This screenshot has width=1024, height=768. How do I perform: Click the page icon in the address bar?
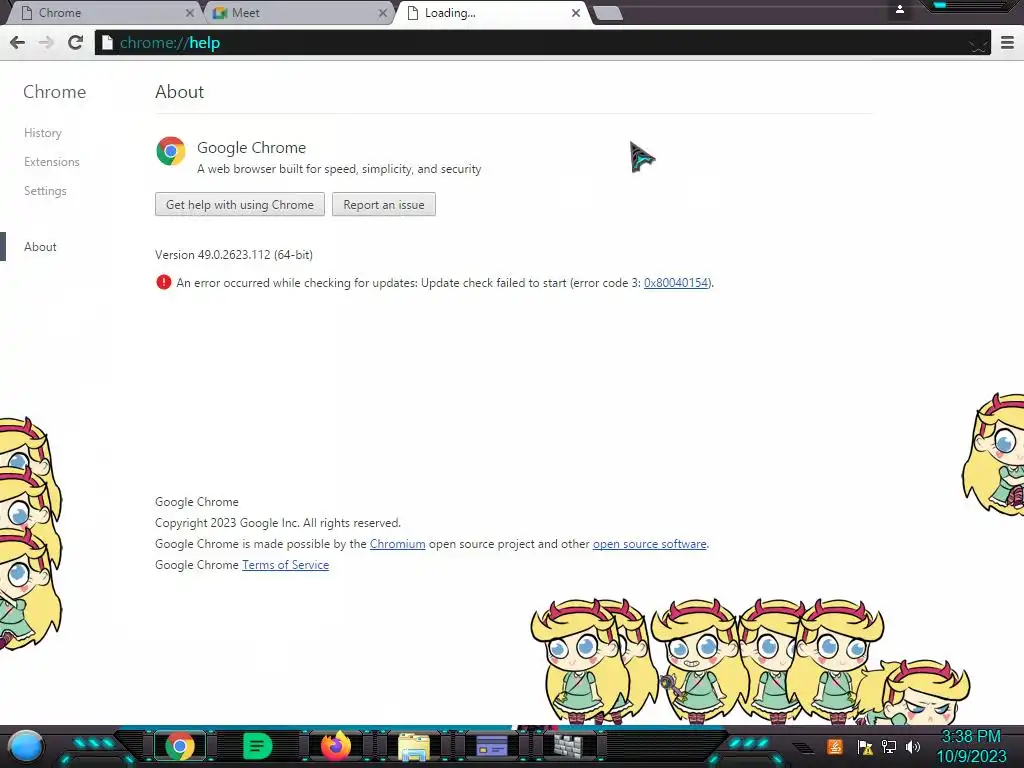pyautogui.click(x=108, y=42)
